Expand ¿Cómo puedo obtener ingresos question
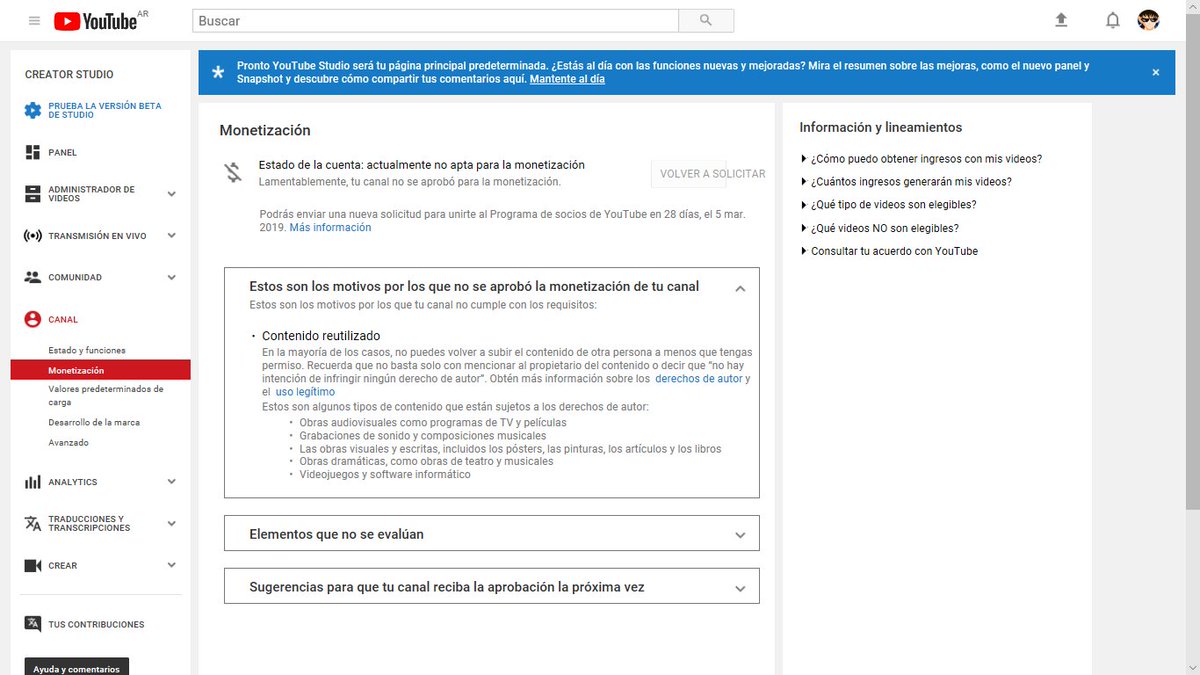This screenshot has width=1200, height=675. 921,159
